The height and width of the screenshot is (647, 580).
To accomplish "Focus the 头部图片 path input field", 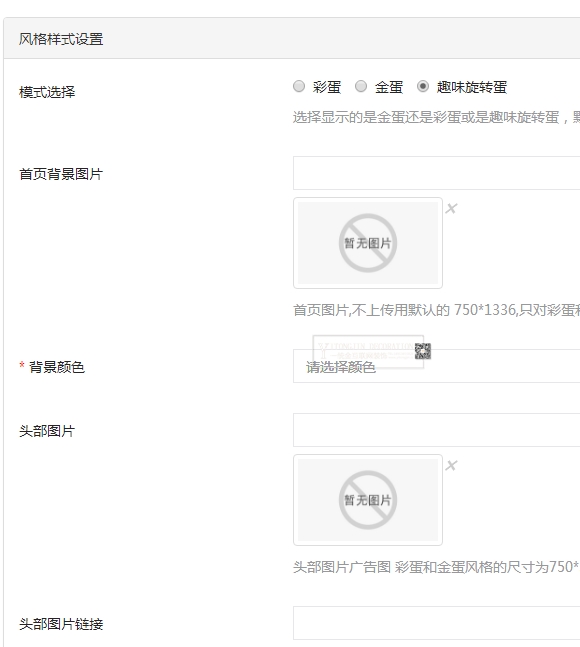I will (436, 430).
